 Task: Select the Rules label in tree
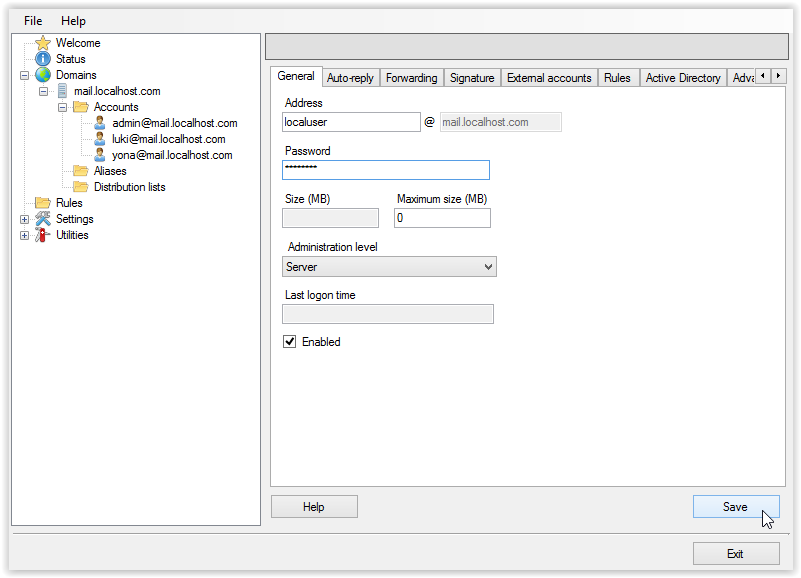point(69,203)
